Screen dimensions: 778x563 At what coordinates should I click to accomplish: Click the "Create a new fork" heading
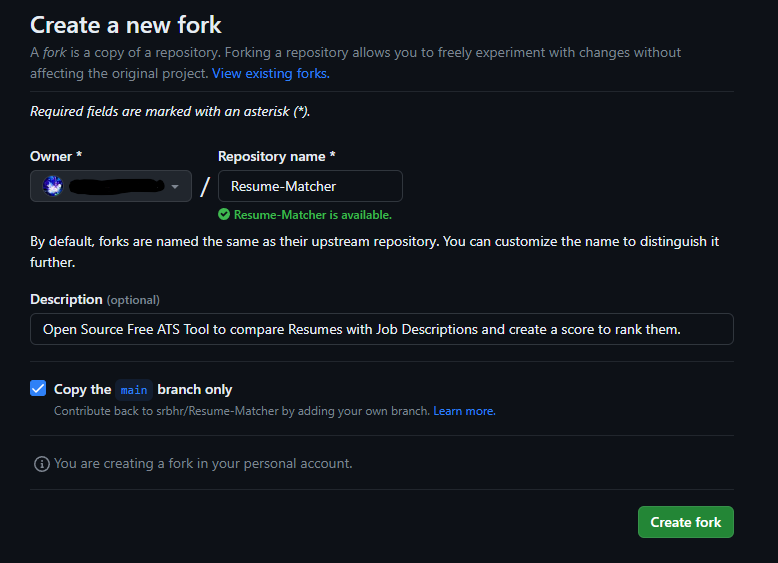pos(126,25)
